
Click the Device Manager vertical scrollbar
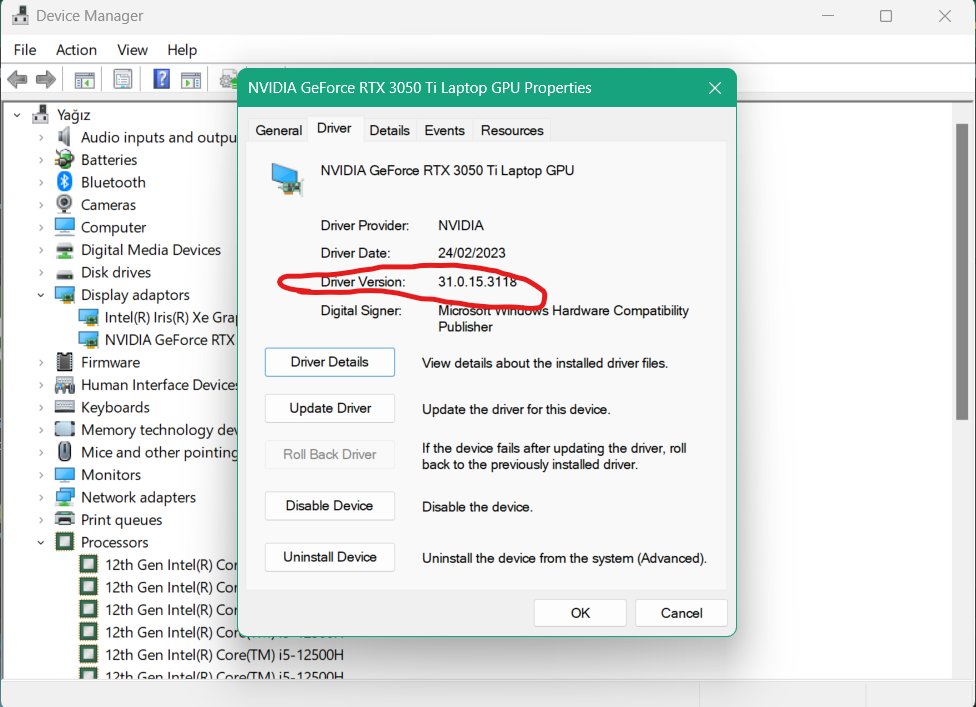(962, 272)
